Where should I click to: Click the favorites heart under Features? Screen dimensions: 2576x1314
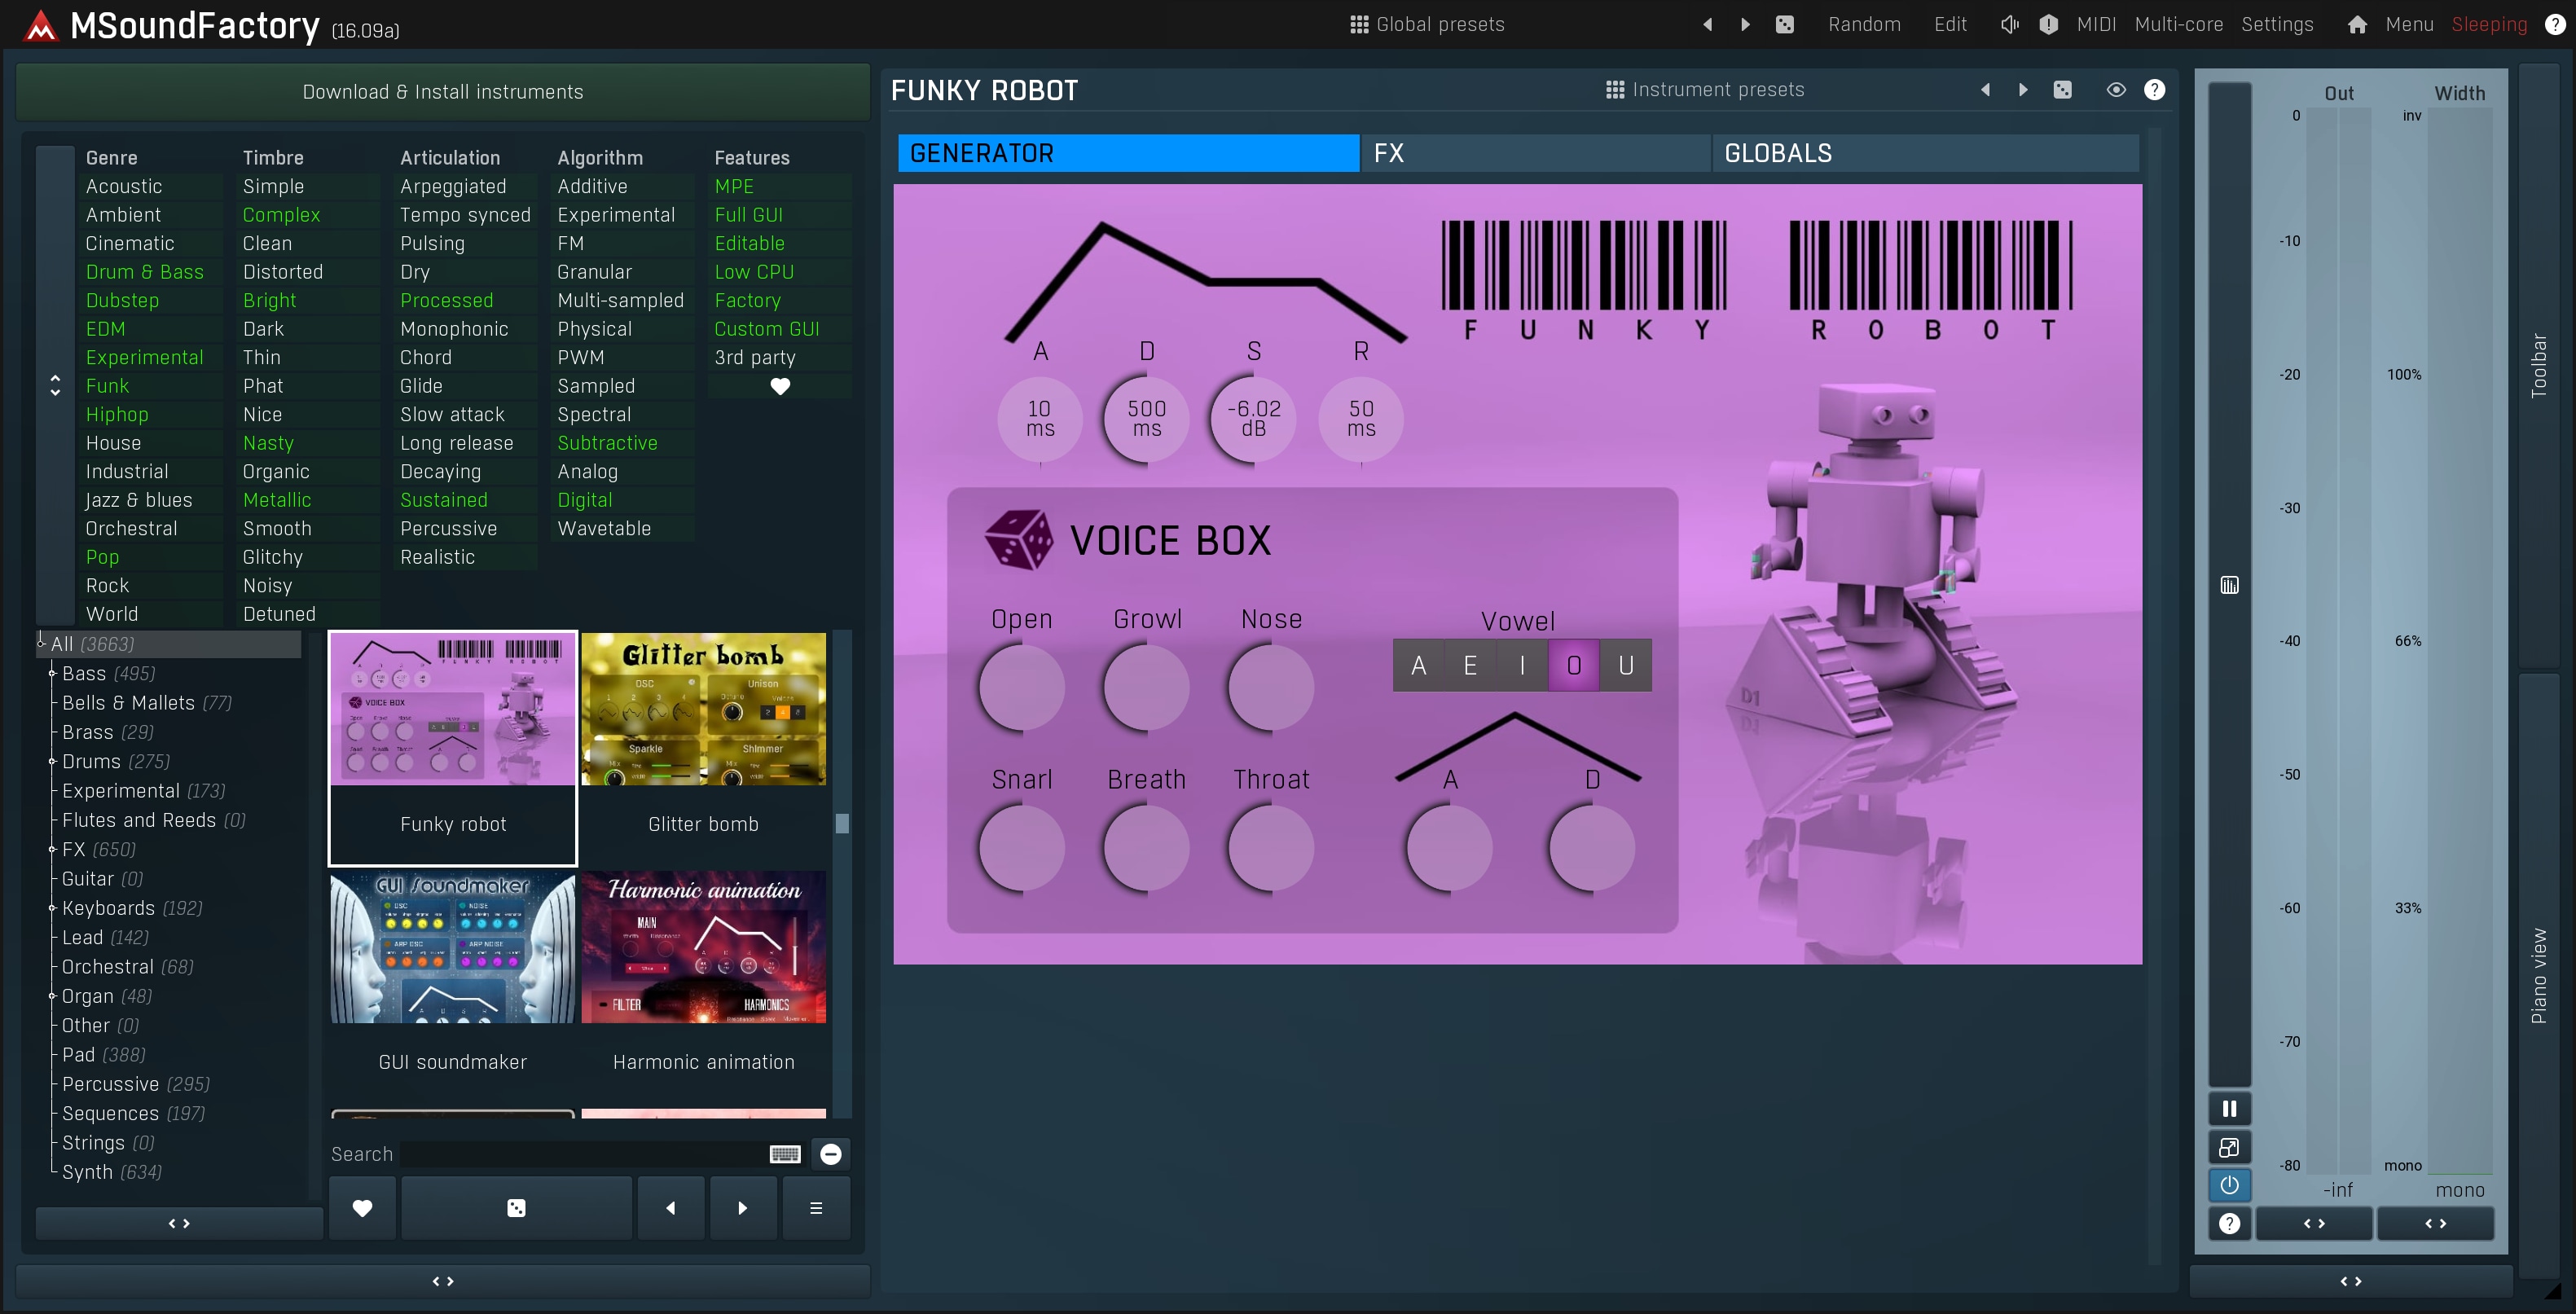pyautogui.click(x=780, y=386)
